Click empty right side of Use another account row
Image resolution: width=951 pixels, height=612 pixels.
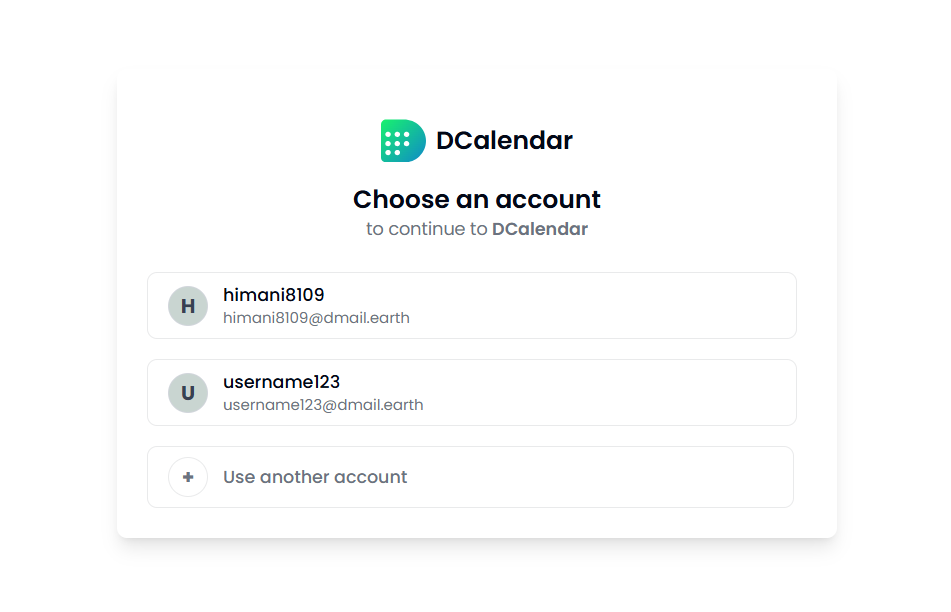click(x=680, y=477)
